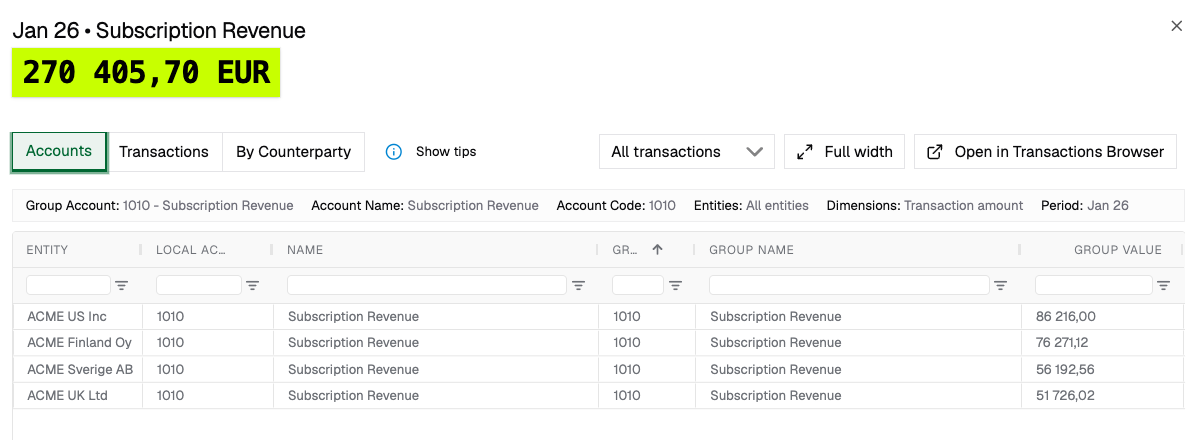Expand table with Full width button
The height and width of the screenshot is (440, 1200).
(x=845, y=152)
